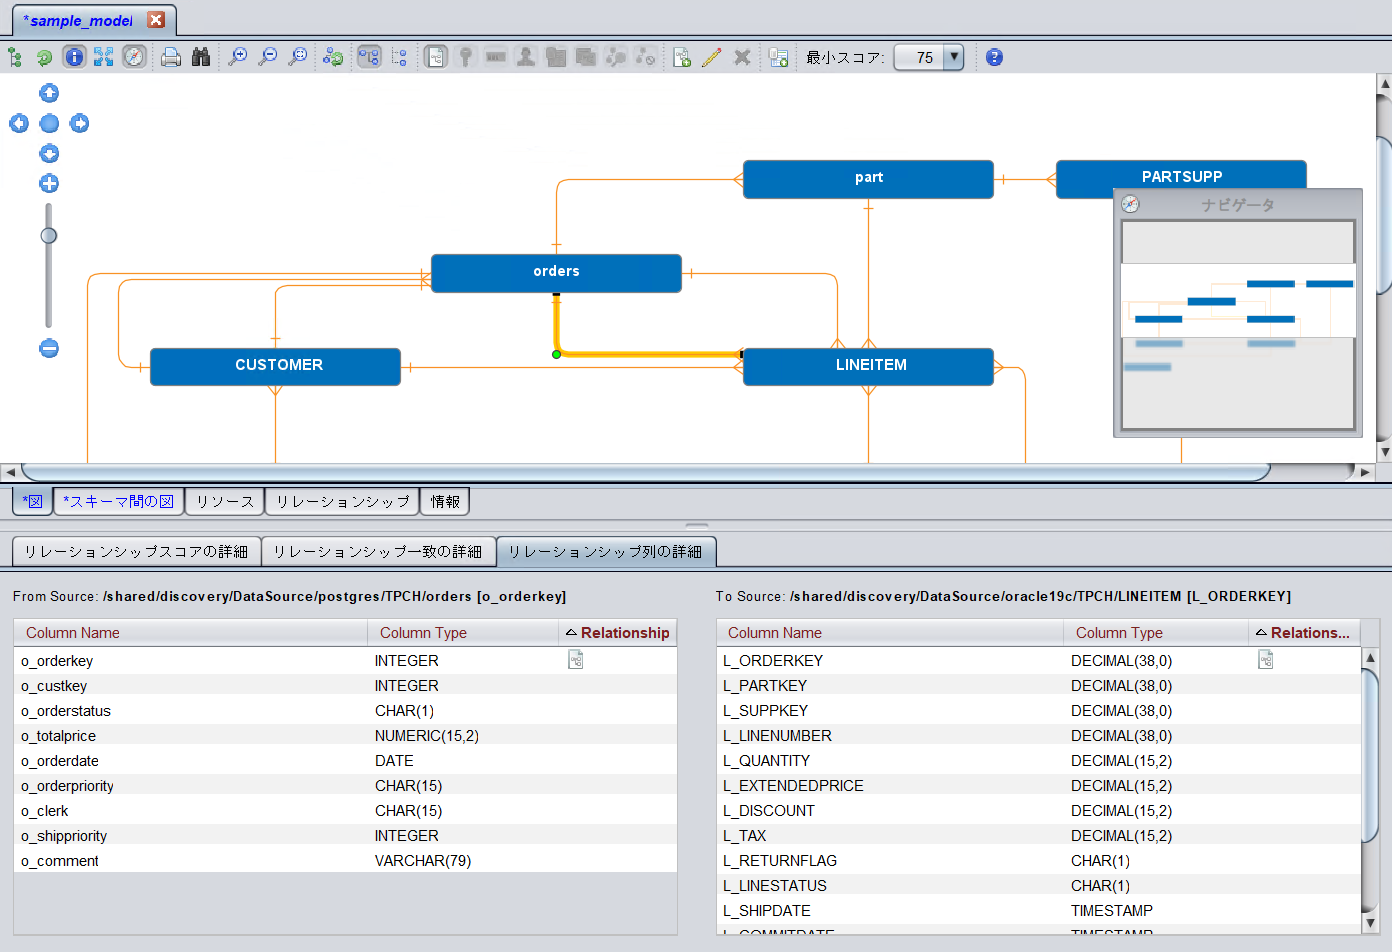Switch to the スキーマ間の図 tab
This screenshot has width=1392, height=952.
[118, 501]
